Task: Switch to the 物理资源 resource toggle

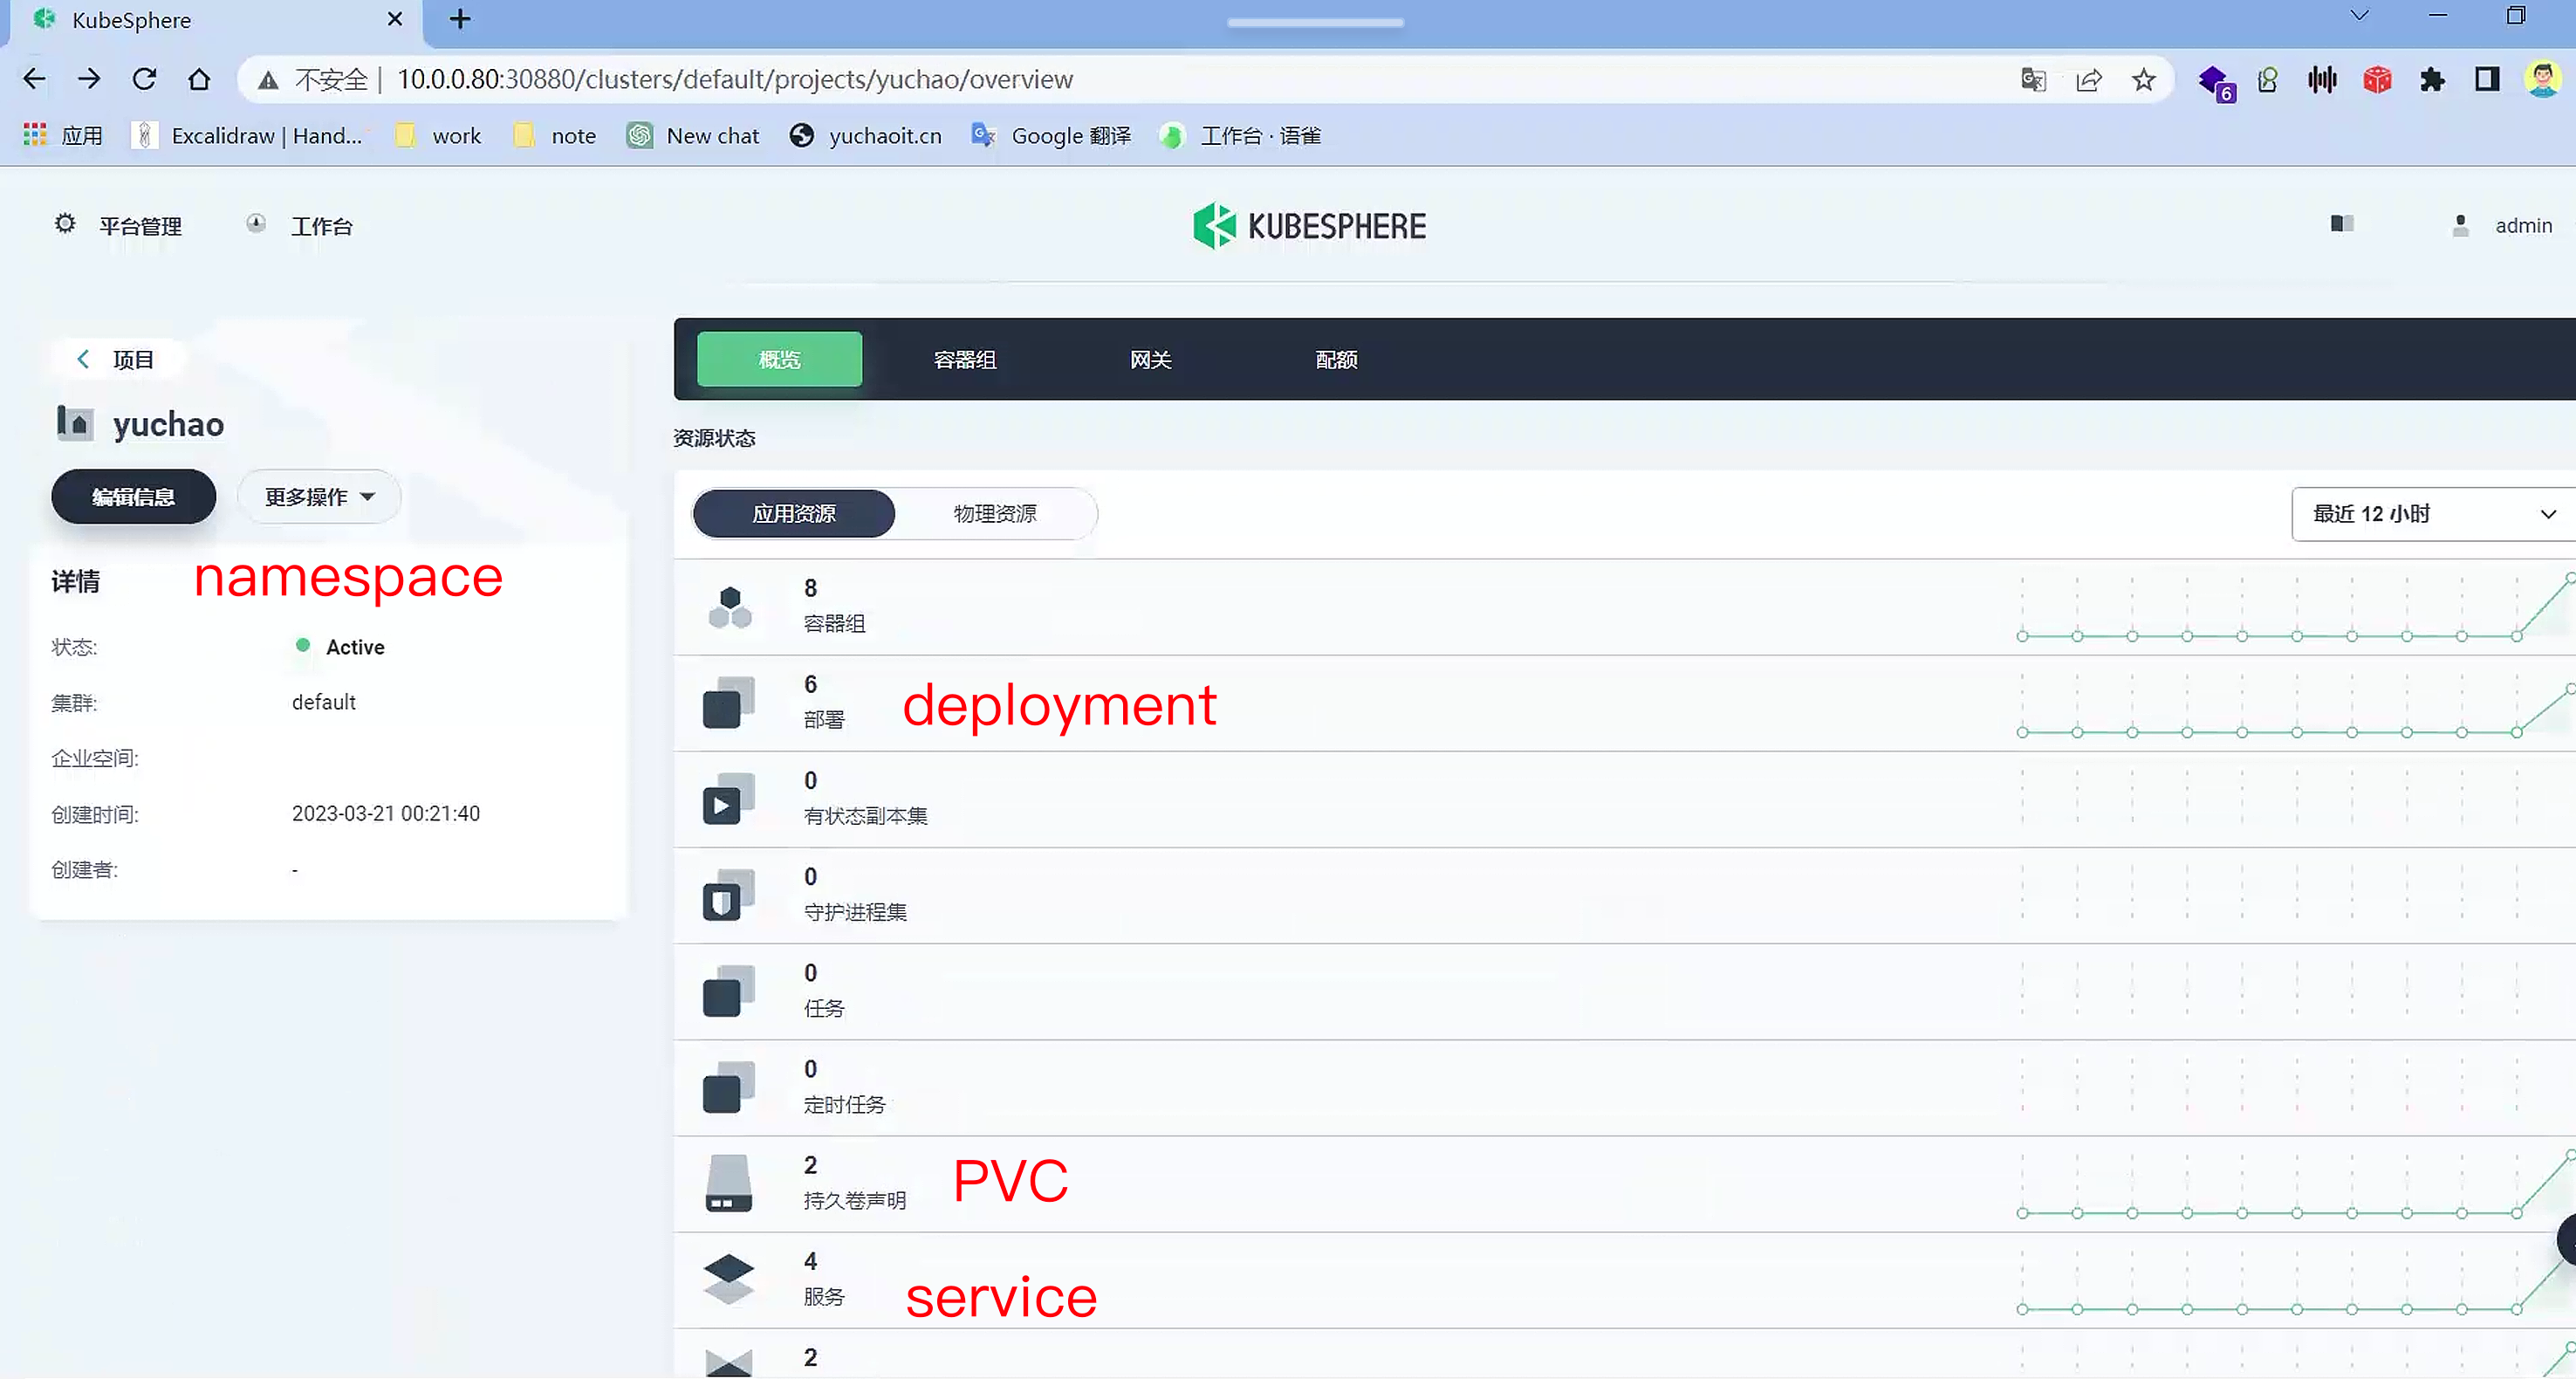Action: 994,514
